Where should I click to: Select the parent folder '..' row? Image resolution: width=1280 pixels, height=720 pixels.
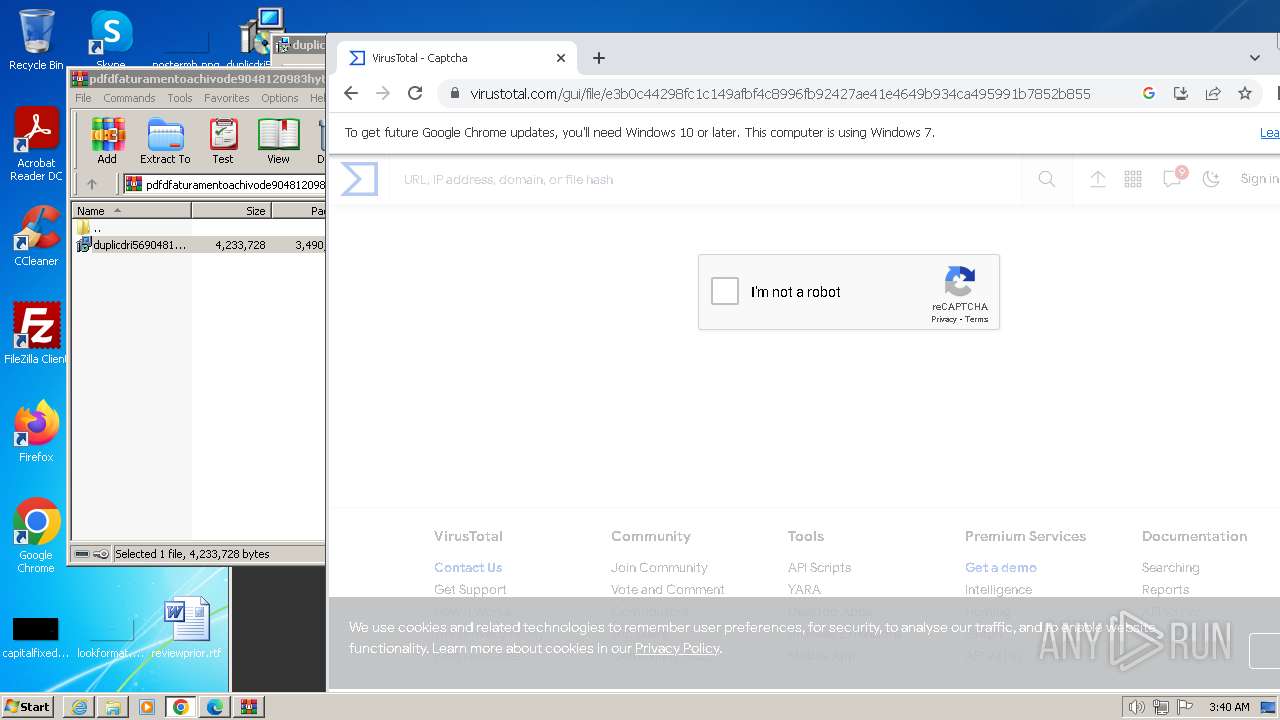point(198,228)
